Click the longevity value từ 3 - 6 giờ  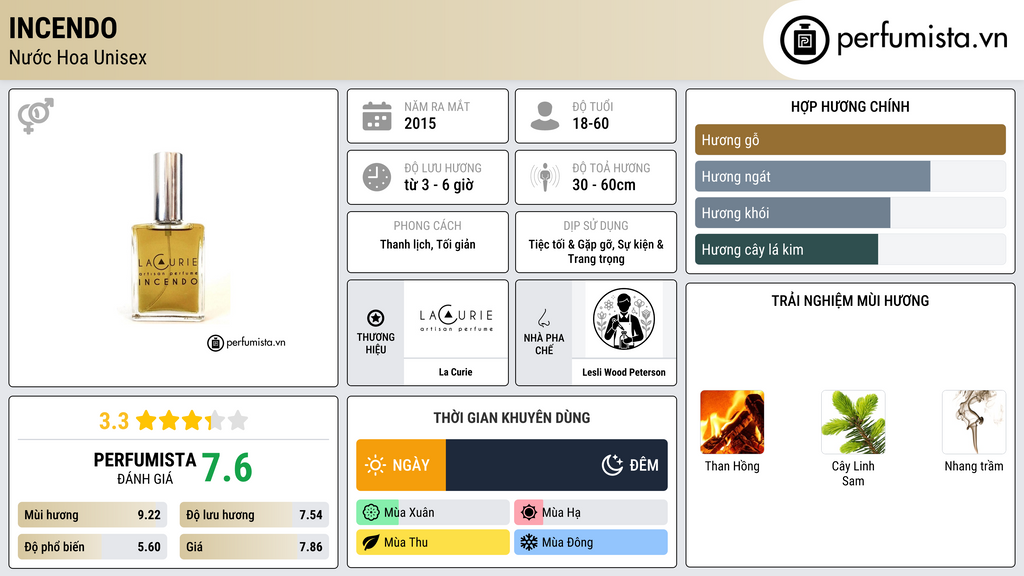click(439, 185)
